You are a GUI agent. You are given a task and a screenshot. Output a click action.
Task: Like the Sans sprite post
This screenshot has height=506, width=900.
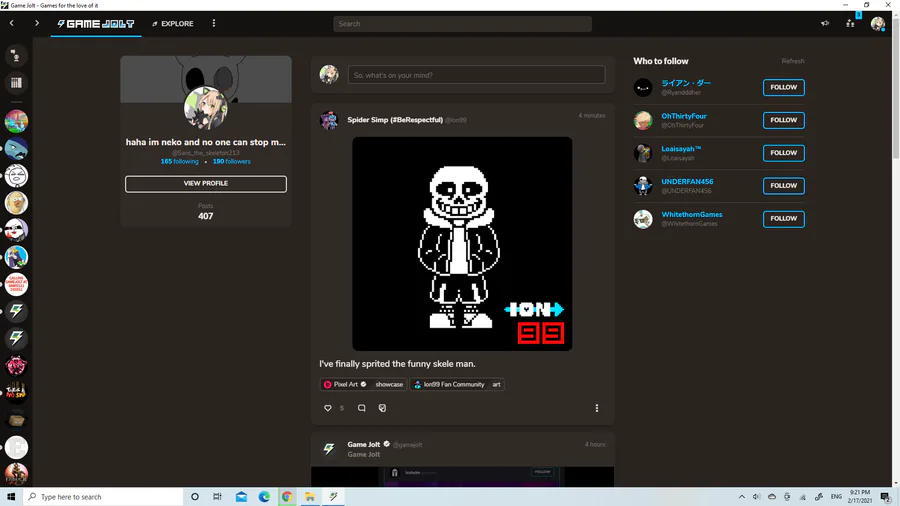point(328,408)
